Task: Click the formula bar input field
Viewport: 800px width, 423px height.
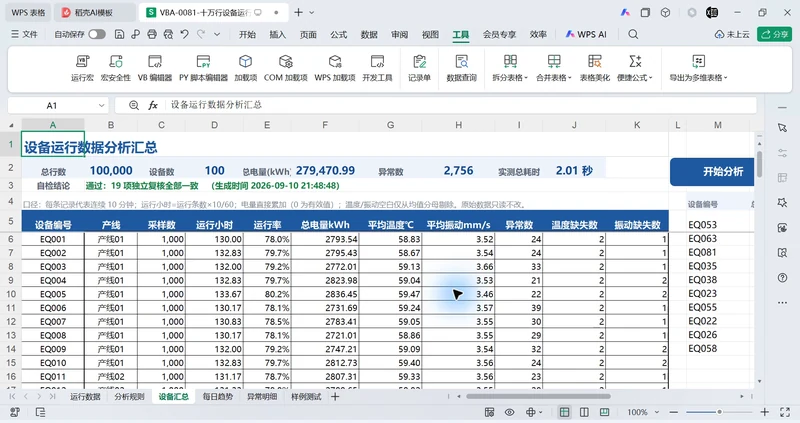Action: (459, 105)
